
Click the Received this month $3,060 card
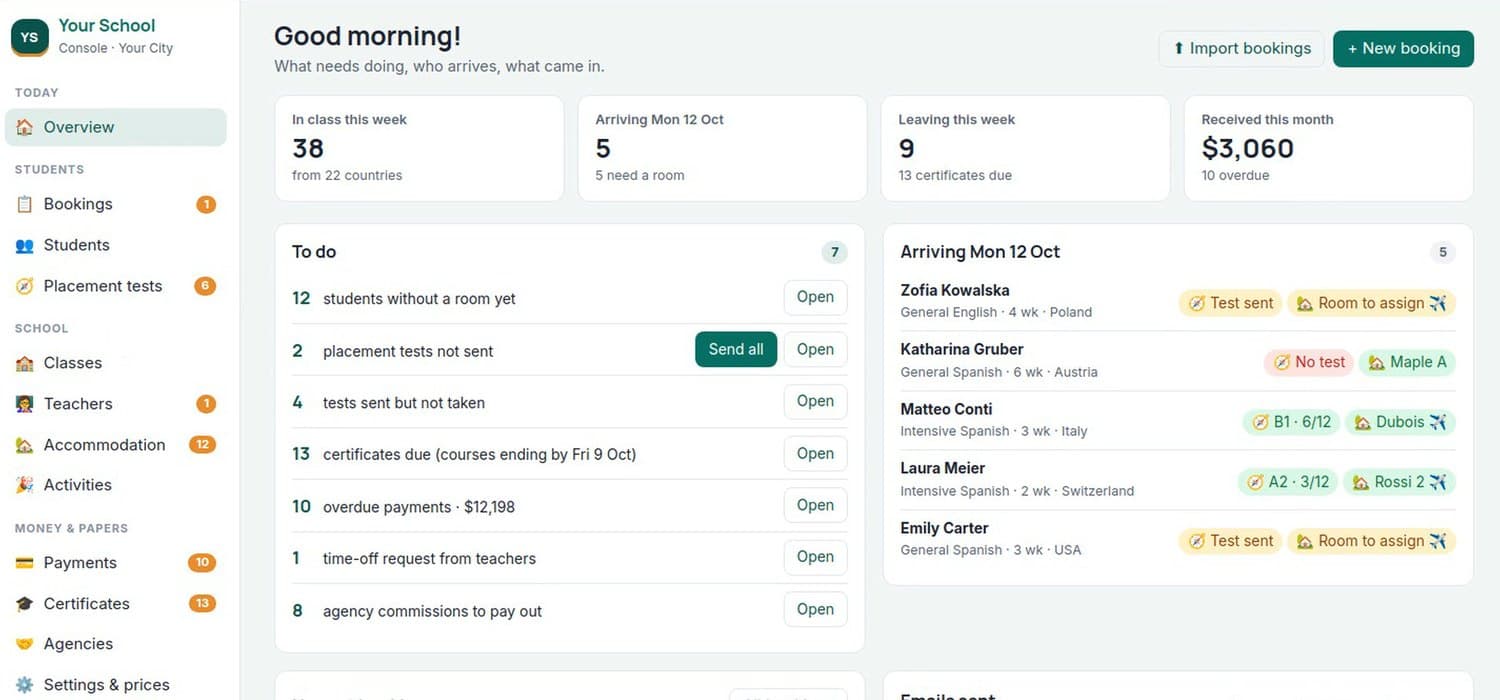coord(1329,148)
